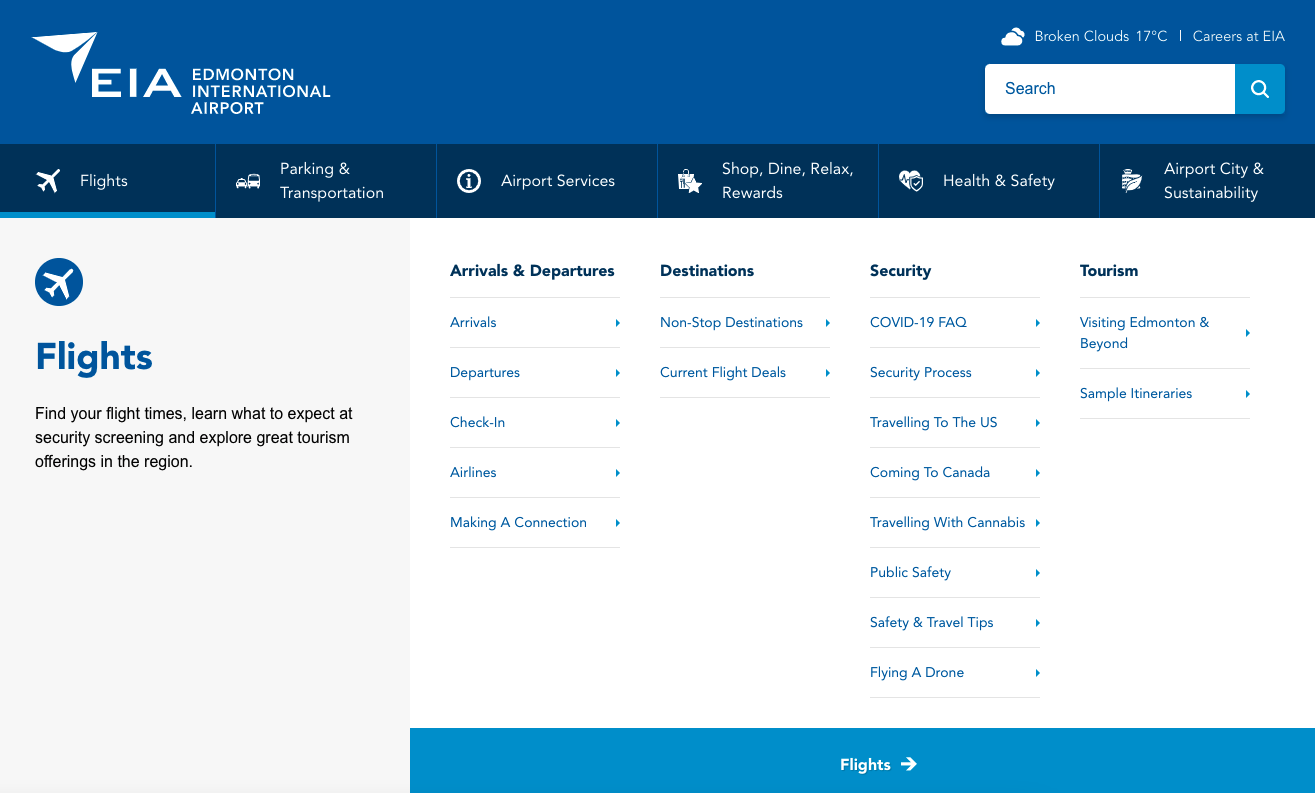The width and height of the screenshot is (1315, 793).
Task: Open Shop, Dine, Relax, Rewards menu
Action: coord(768,181)
